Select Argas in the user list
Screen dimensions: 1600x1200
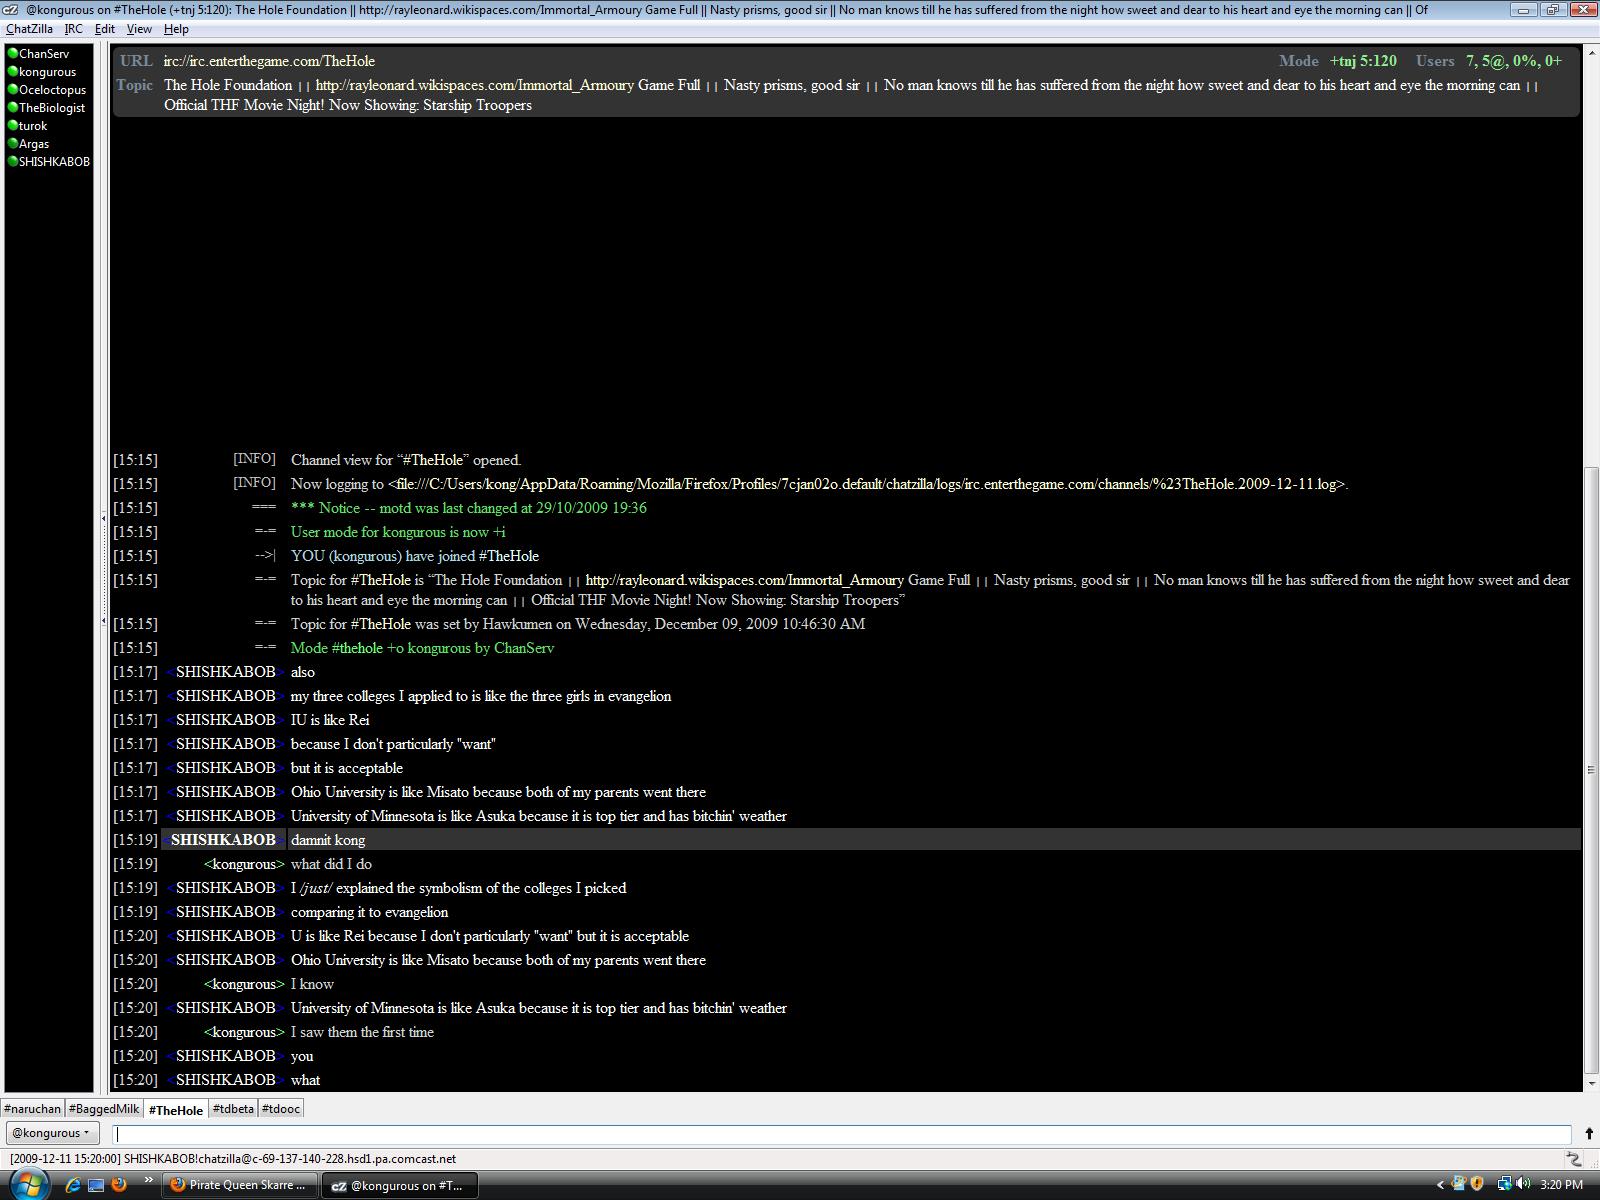click(x=48, y=144)
